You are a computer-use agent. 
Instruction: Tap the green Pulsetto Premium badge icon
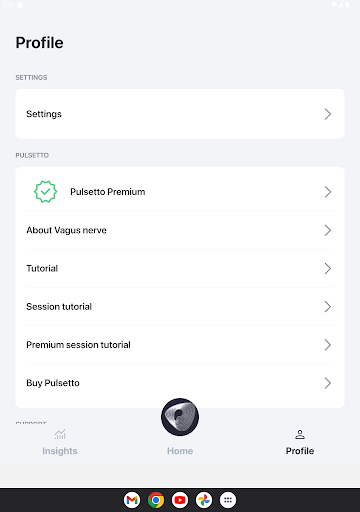click(46, 192)
